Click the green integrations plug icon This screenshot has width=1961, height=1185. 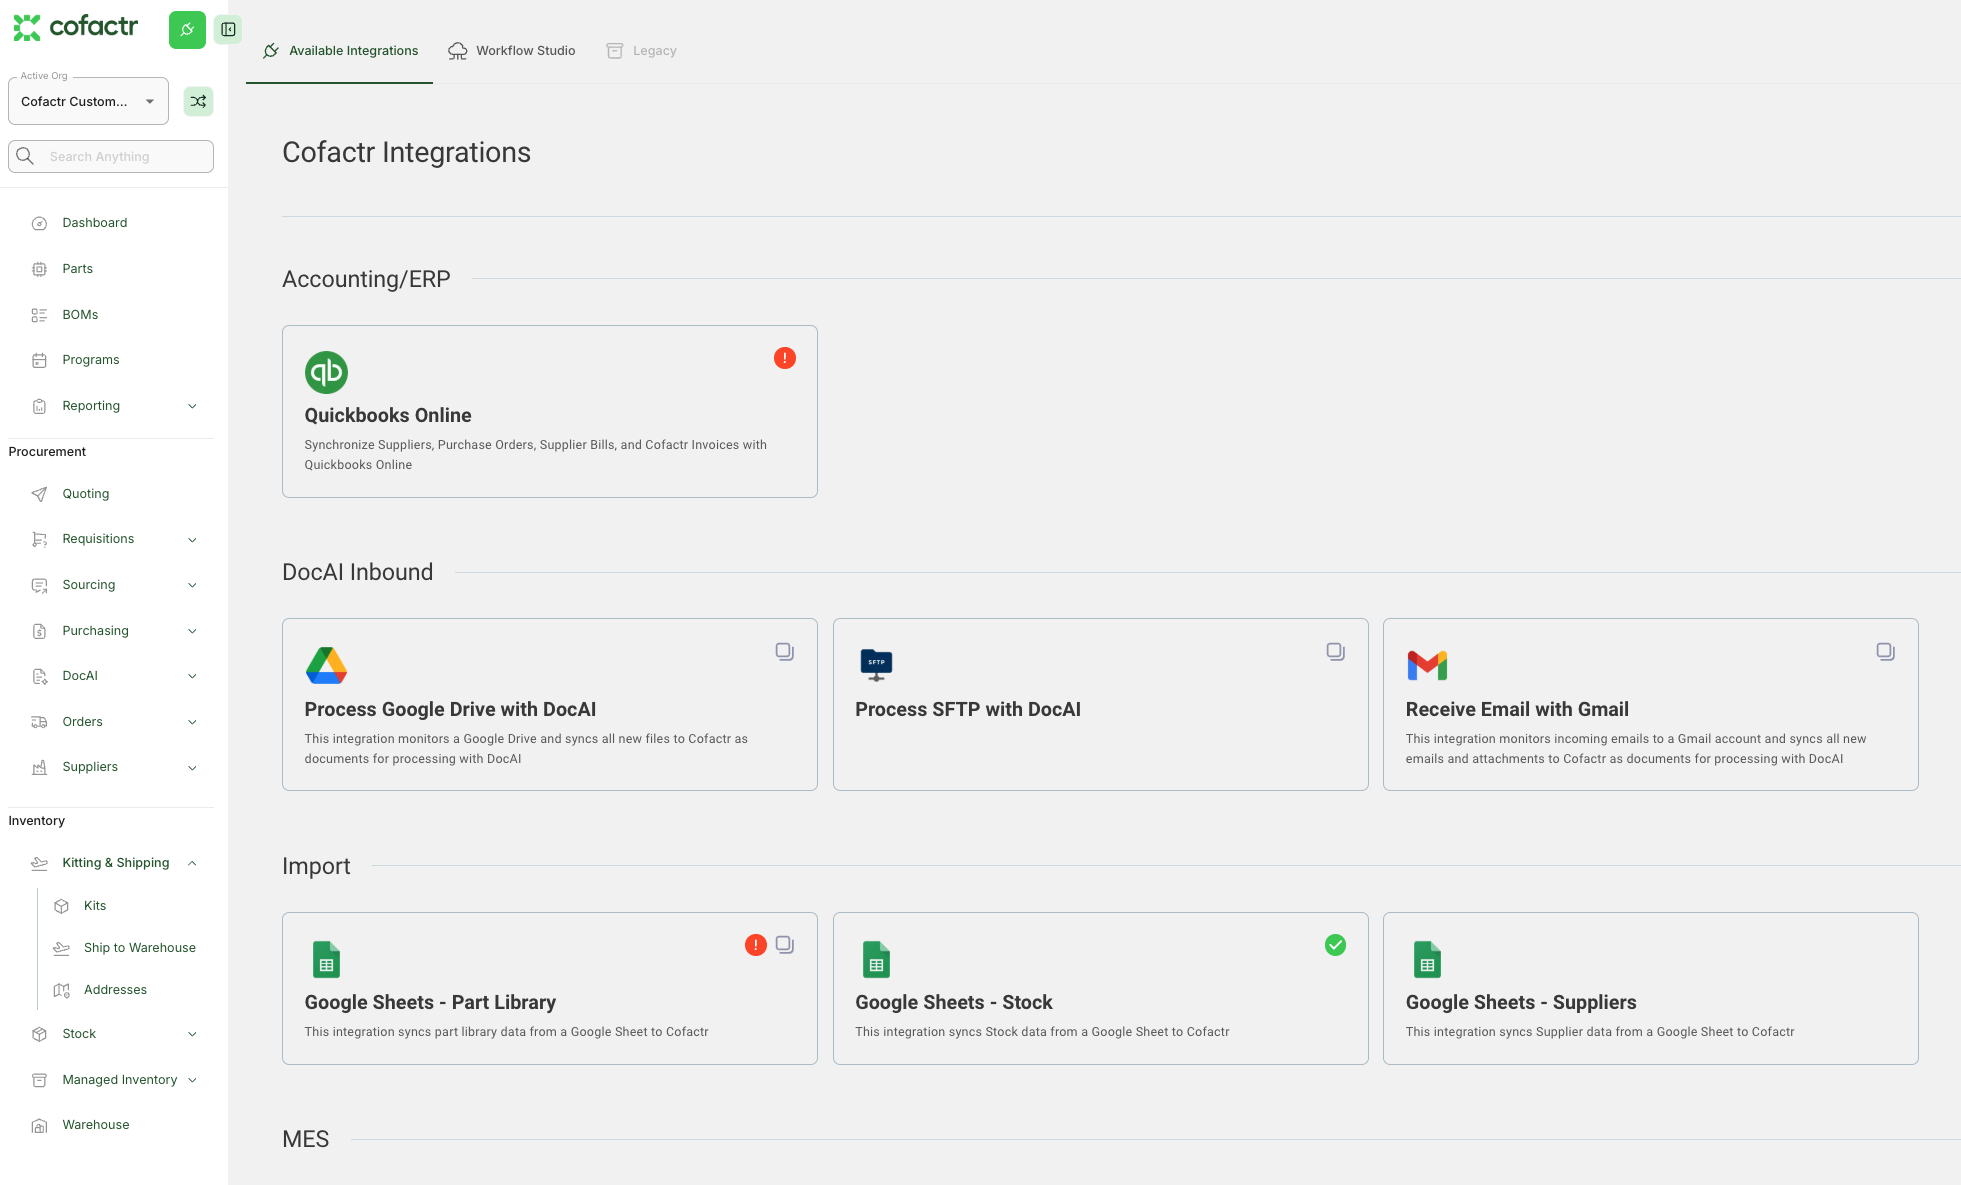[x=187, y=30]
